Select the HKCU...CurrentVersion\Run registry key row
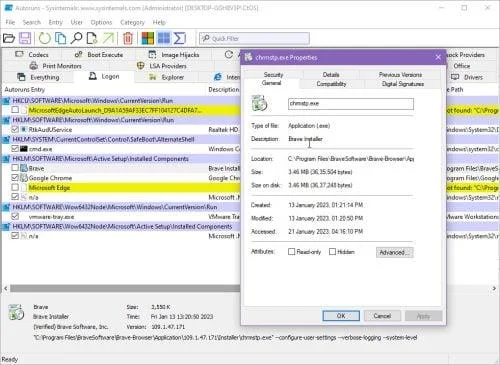The height and width of the screenshot is (365, 500). pos(121,100)
